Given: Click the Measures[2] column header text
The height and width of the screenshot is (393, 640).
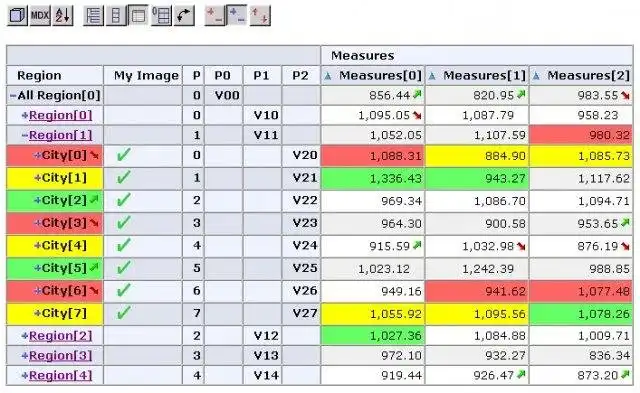Looking at the screenshot, I should (x=589, y=75).
